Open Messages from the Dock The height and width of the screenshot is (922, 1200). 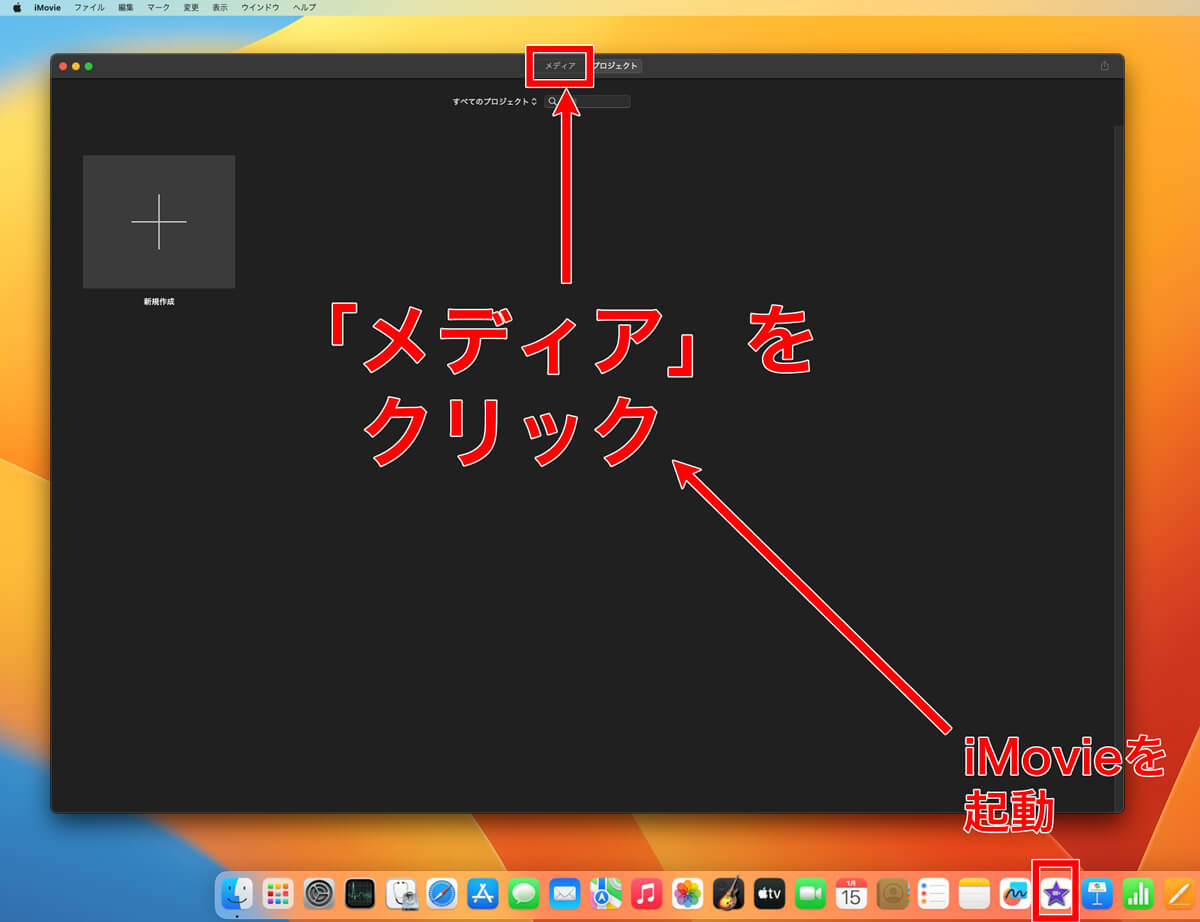[524, 892]
